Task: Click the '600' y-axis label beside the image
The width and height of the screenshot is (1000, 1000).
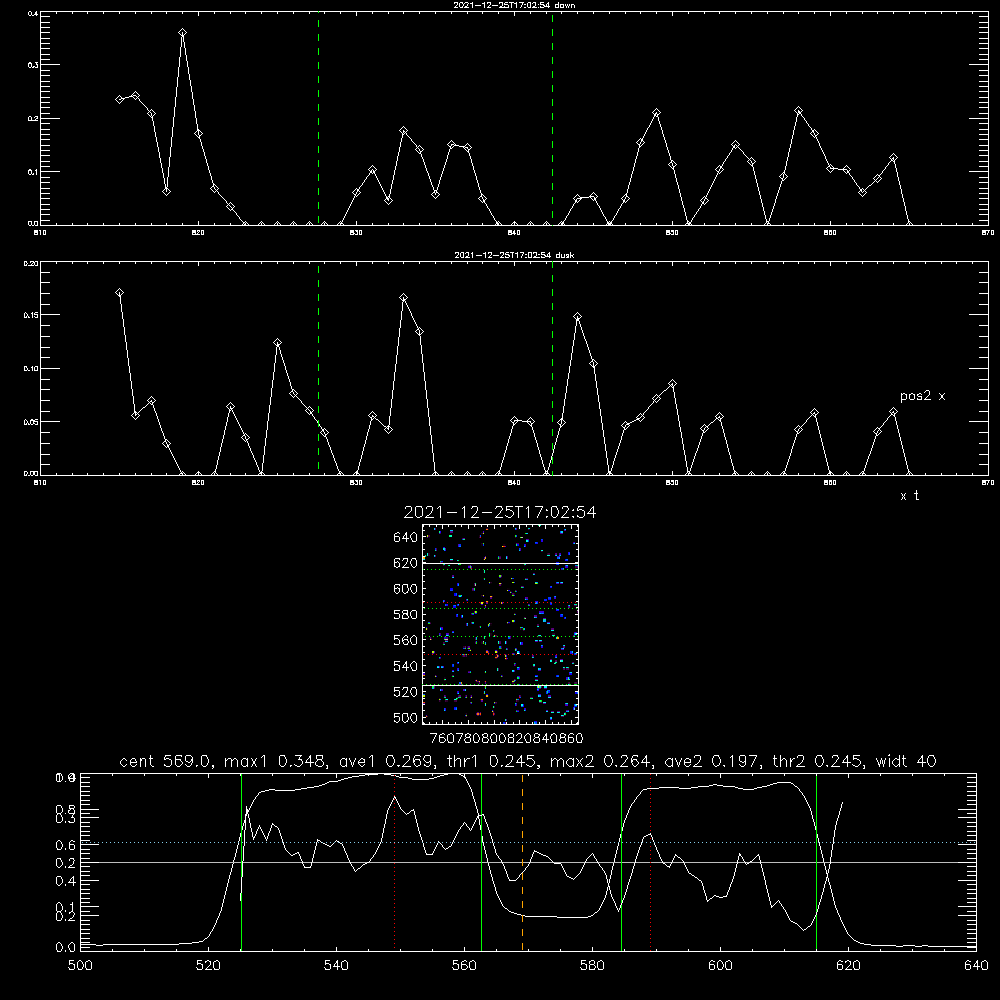Action: pyautogui.click(x=406, y=589)
